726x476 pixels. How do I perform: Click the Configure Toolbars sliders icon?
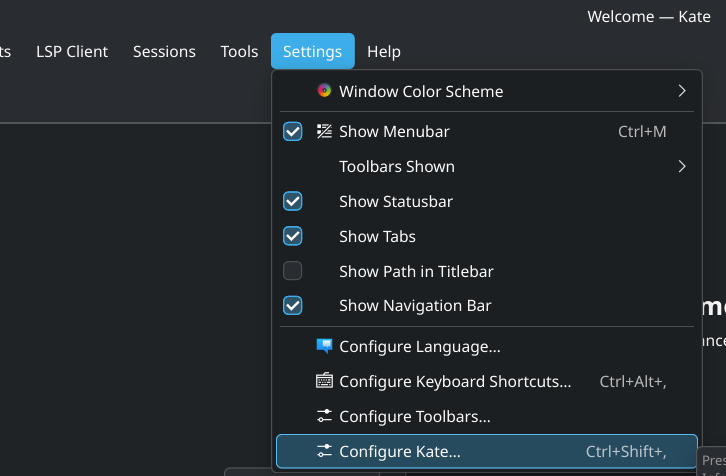[324, 416]
